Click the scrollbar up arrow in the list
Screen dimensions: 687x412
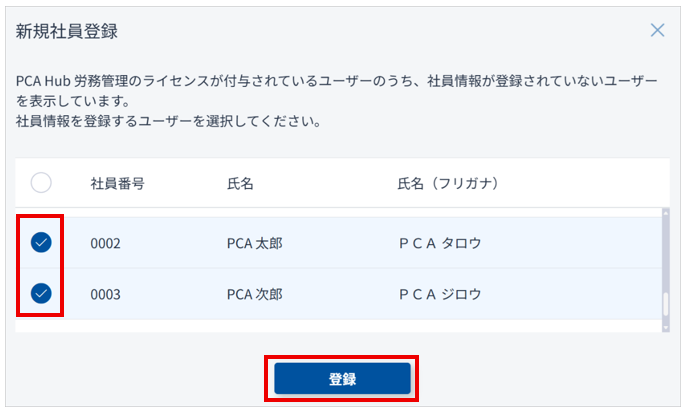665,213
